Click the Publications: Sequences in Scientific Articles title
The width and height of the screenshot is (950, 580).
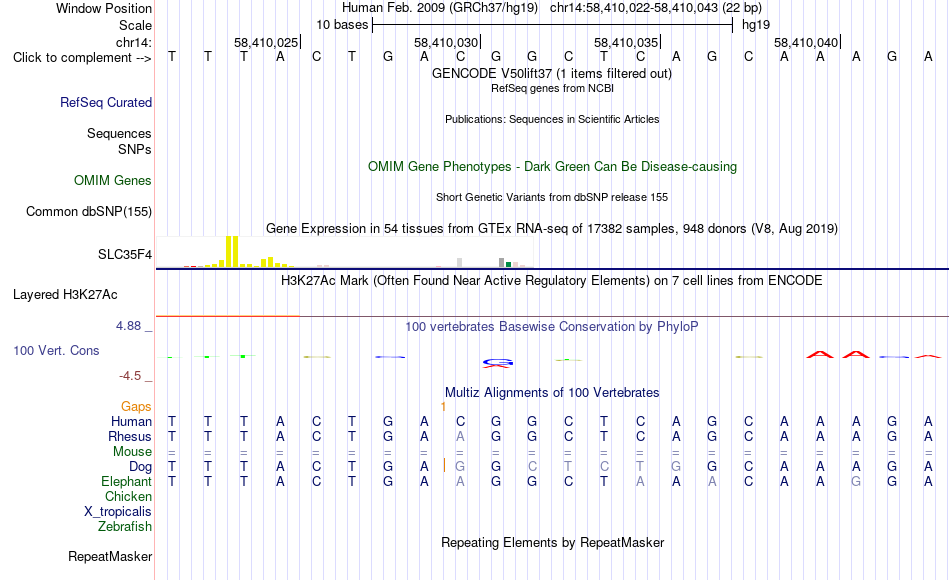[x=552, y=119]
